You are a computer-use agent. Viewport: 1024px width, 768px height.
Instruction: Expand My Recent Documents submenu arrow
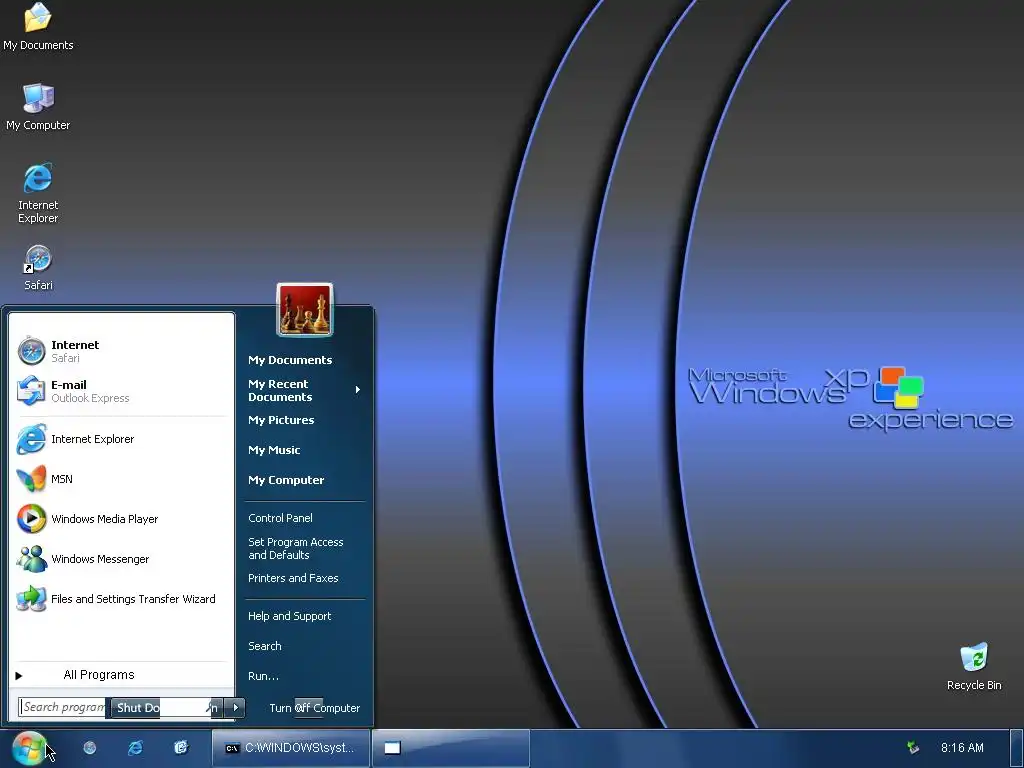[358, 390]
